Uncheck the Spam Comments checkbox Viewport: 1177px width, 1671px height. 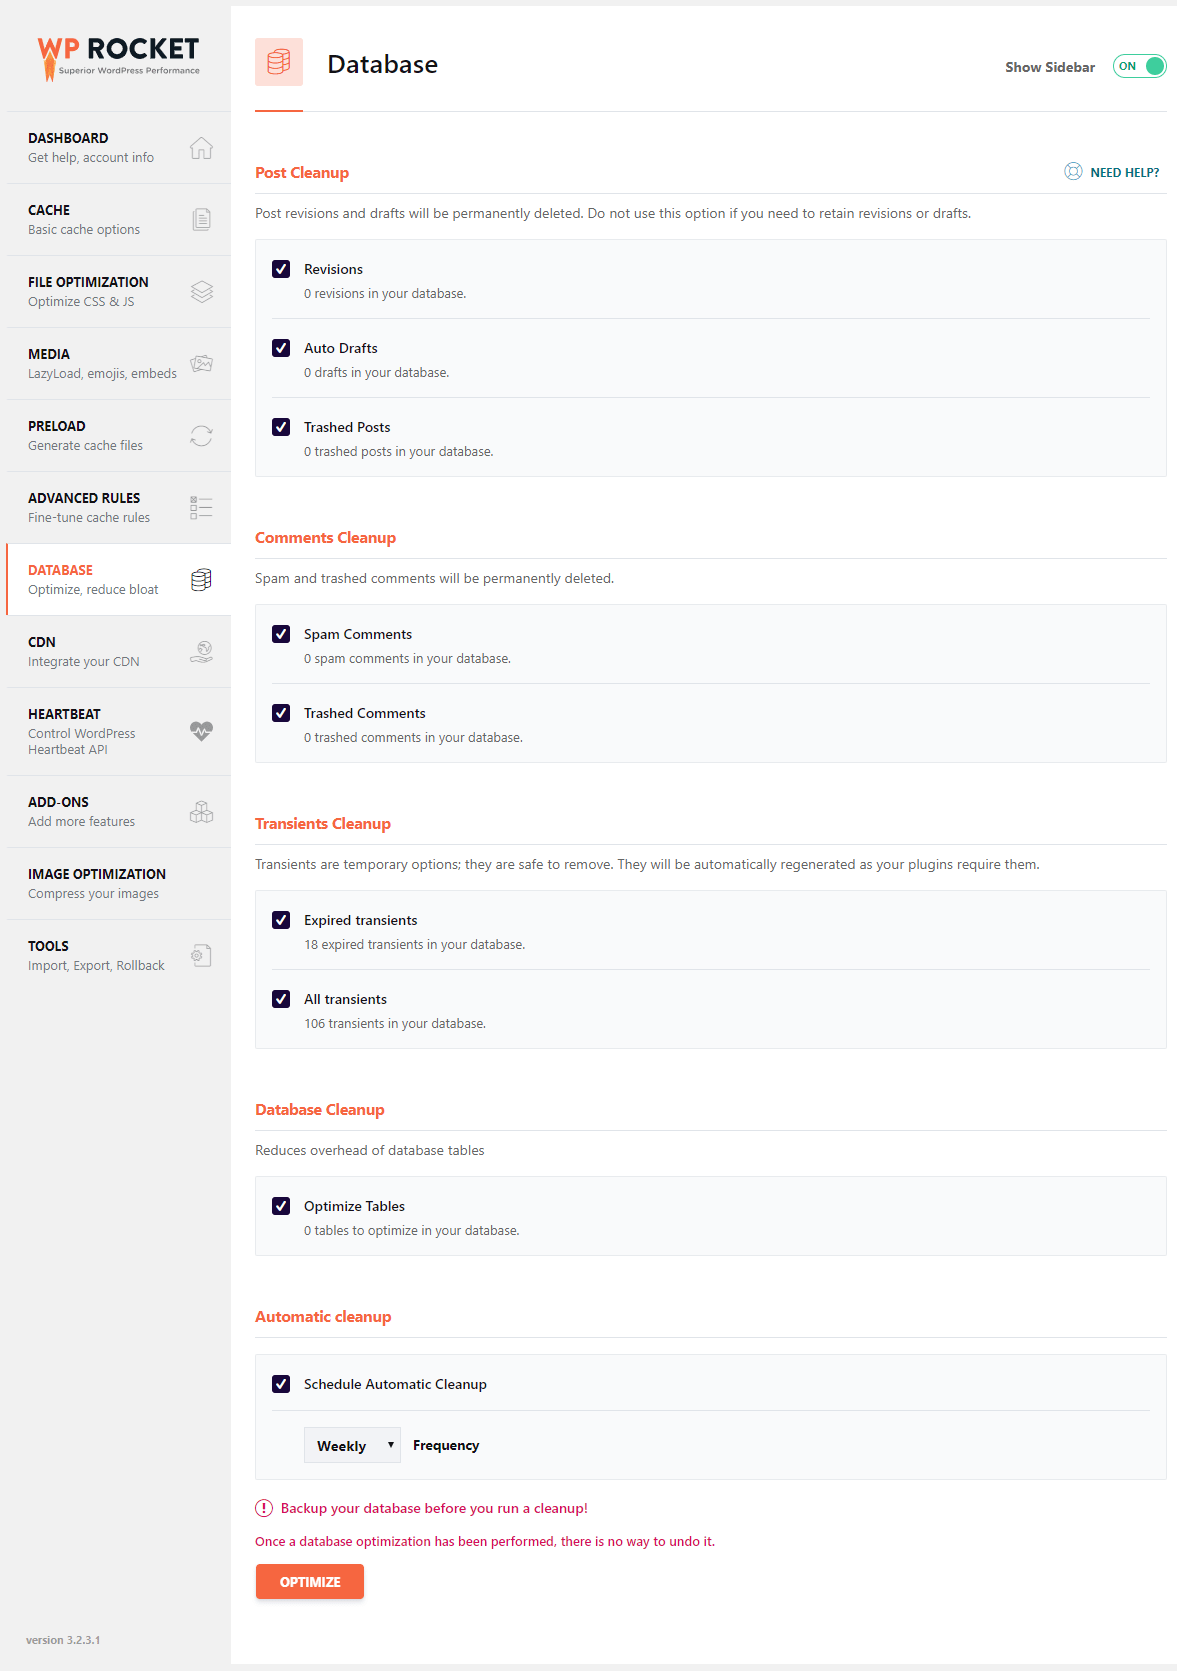281,634
